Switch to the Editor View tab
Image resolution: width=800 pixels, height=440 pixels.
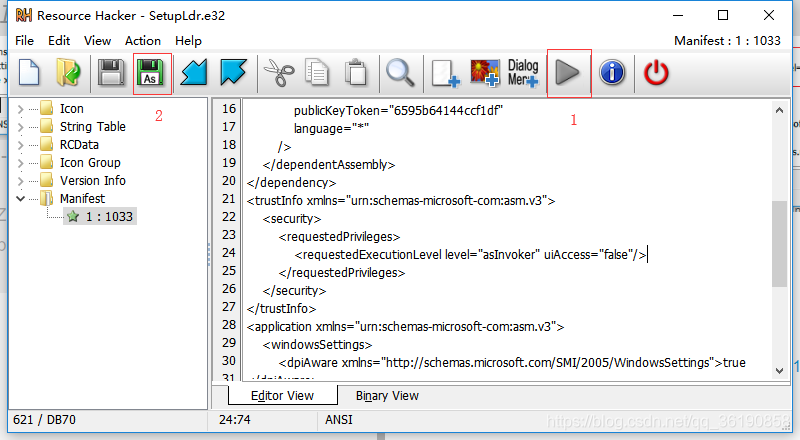tap(282, 396)
